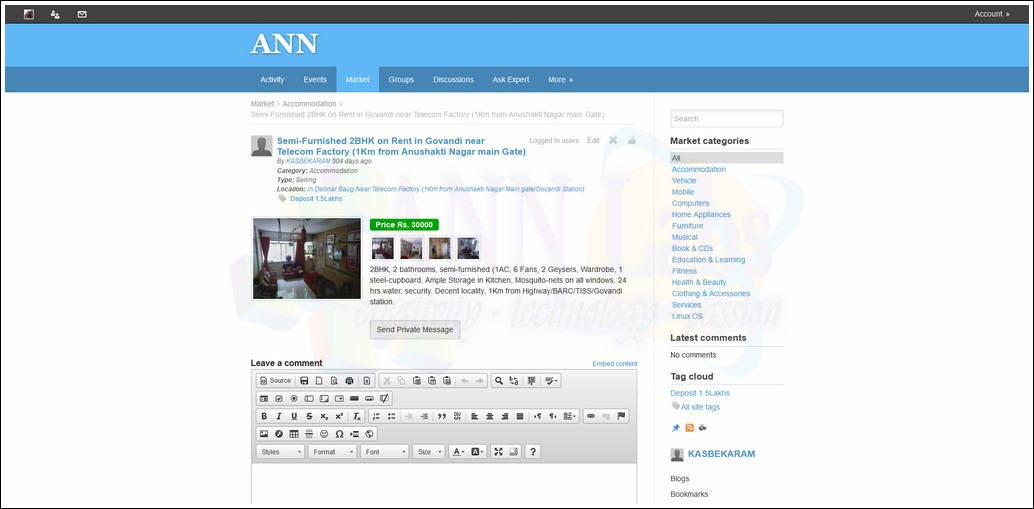This screenshot has width=1034, height=509.
Task: Open the text color picker in editor
Action: pyautogui.click(x=458, y=452)
